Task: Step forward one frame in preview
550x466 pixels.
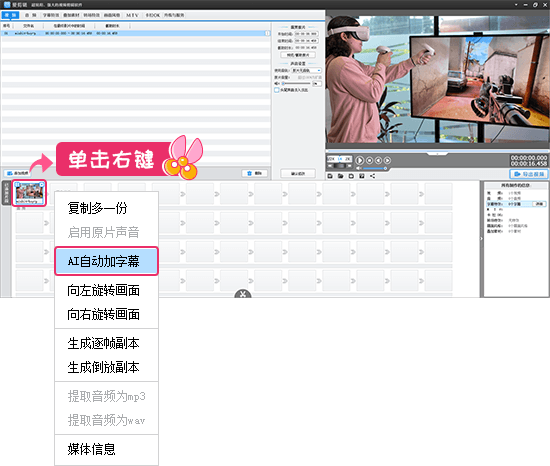Action: click(387, 160)
